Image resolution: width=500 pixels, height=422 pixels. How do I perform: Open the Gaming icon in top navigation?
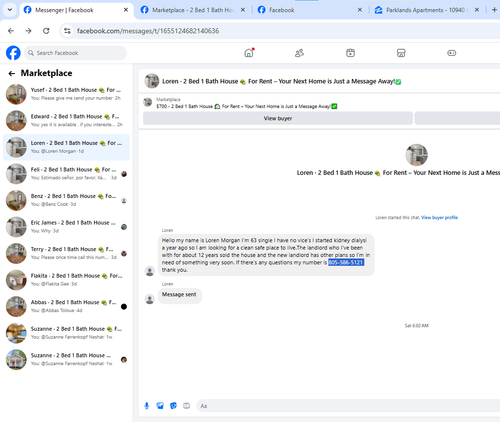tap(452, 53)
